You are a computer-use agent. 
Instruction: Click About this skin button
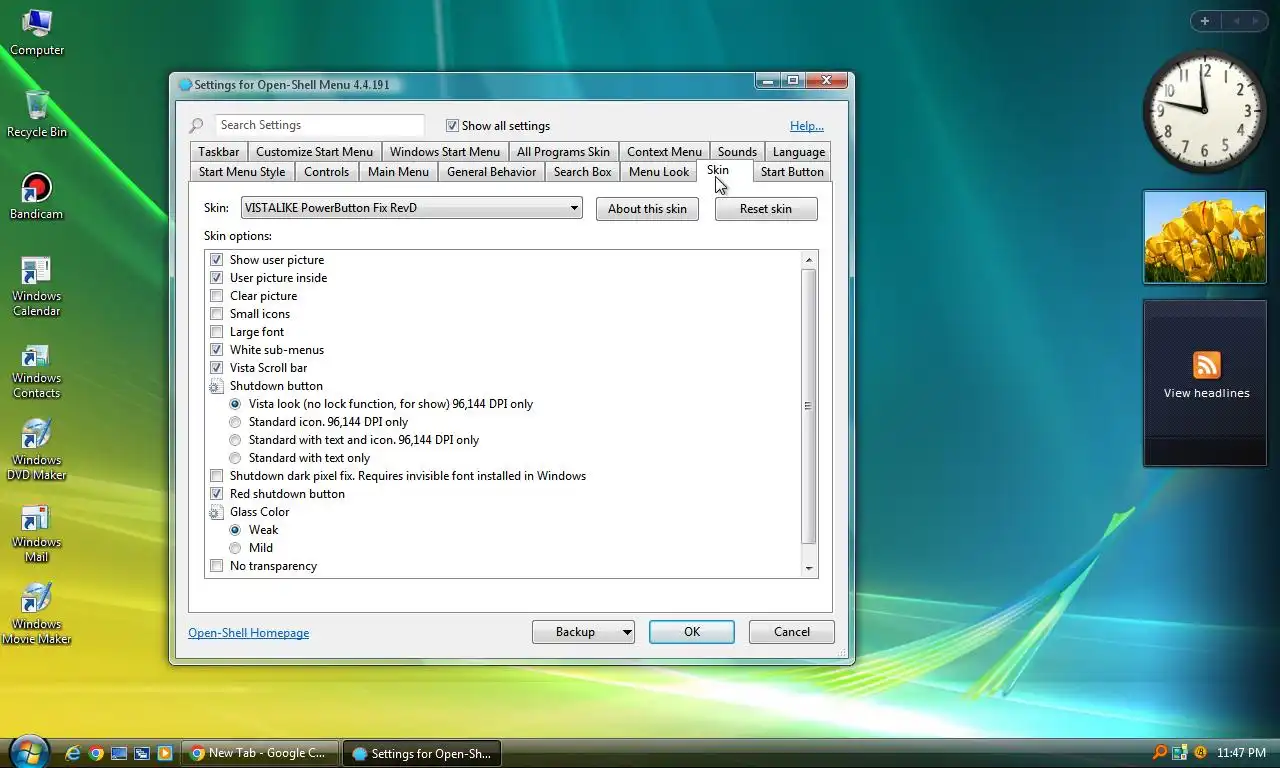pyautogui.click(x=647, y=209)
